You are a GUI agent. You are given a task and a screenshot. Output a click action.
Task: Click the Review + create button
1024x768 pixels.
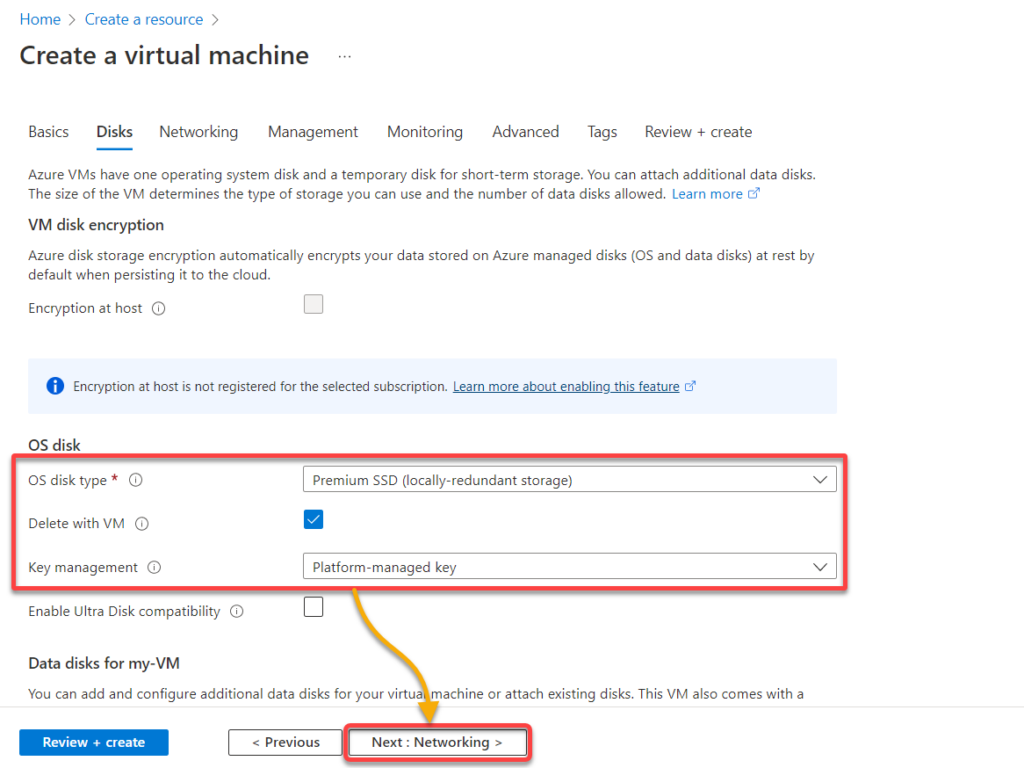tap(93, 742)
